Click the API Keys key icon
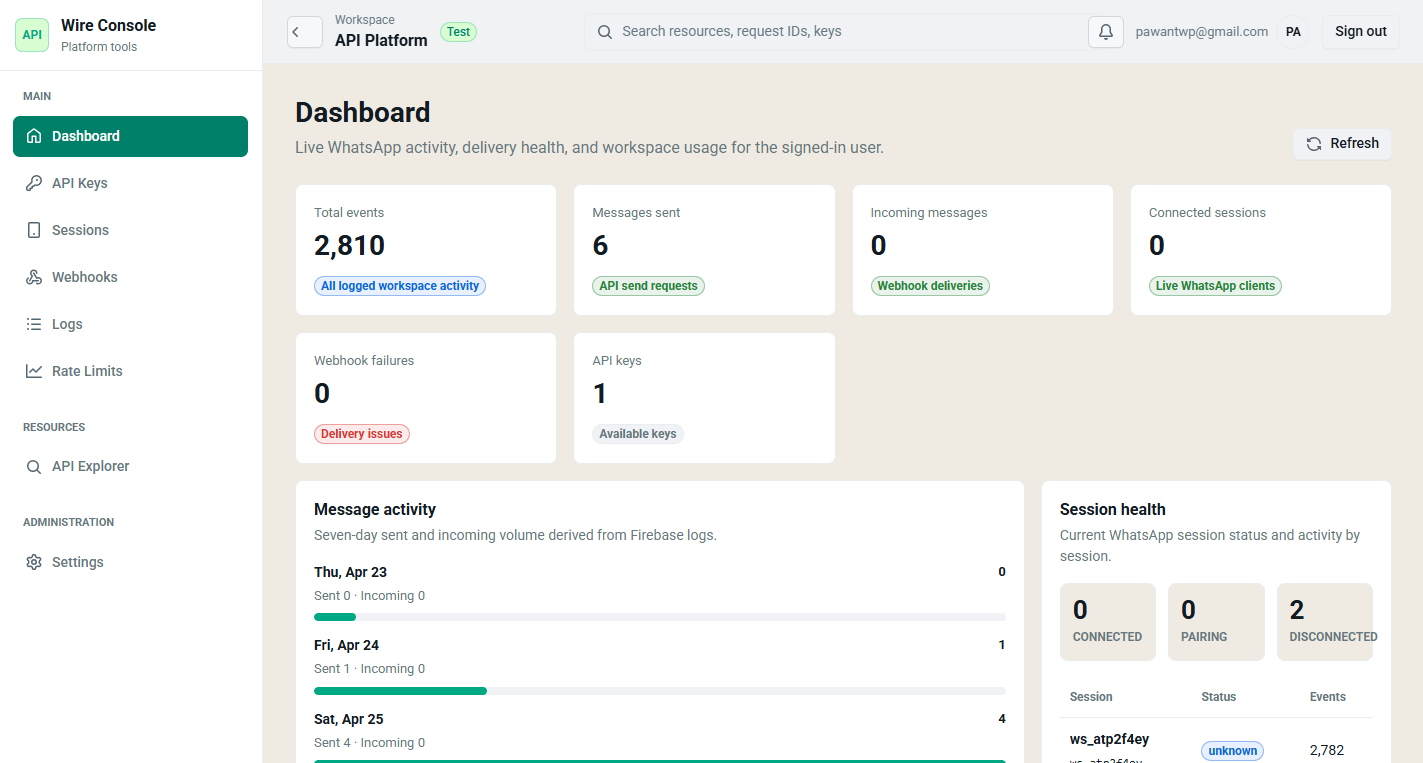 click(34, 183)
